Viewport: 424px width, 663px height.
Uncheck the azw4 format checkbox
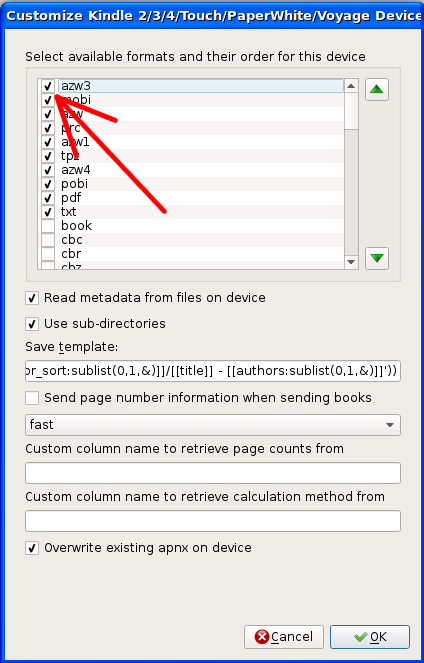(48, 170)
